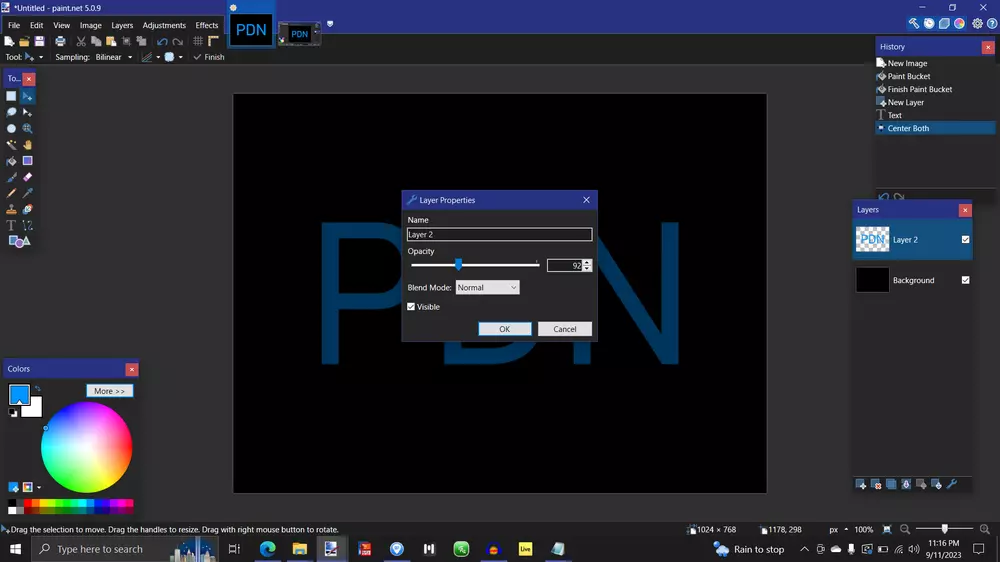
Task: Click the primary blue color swatch
Action: (18, 395)
